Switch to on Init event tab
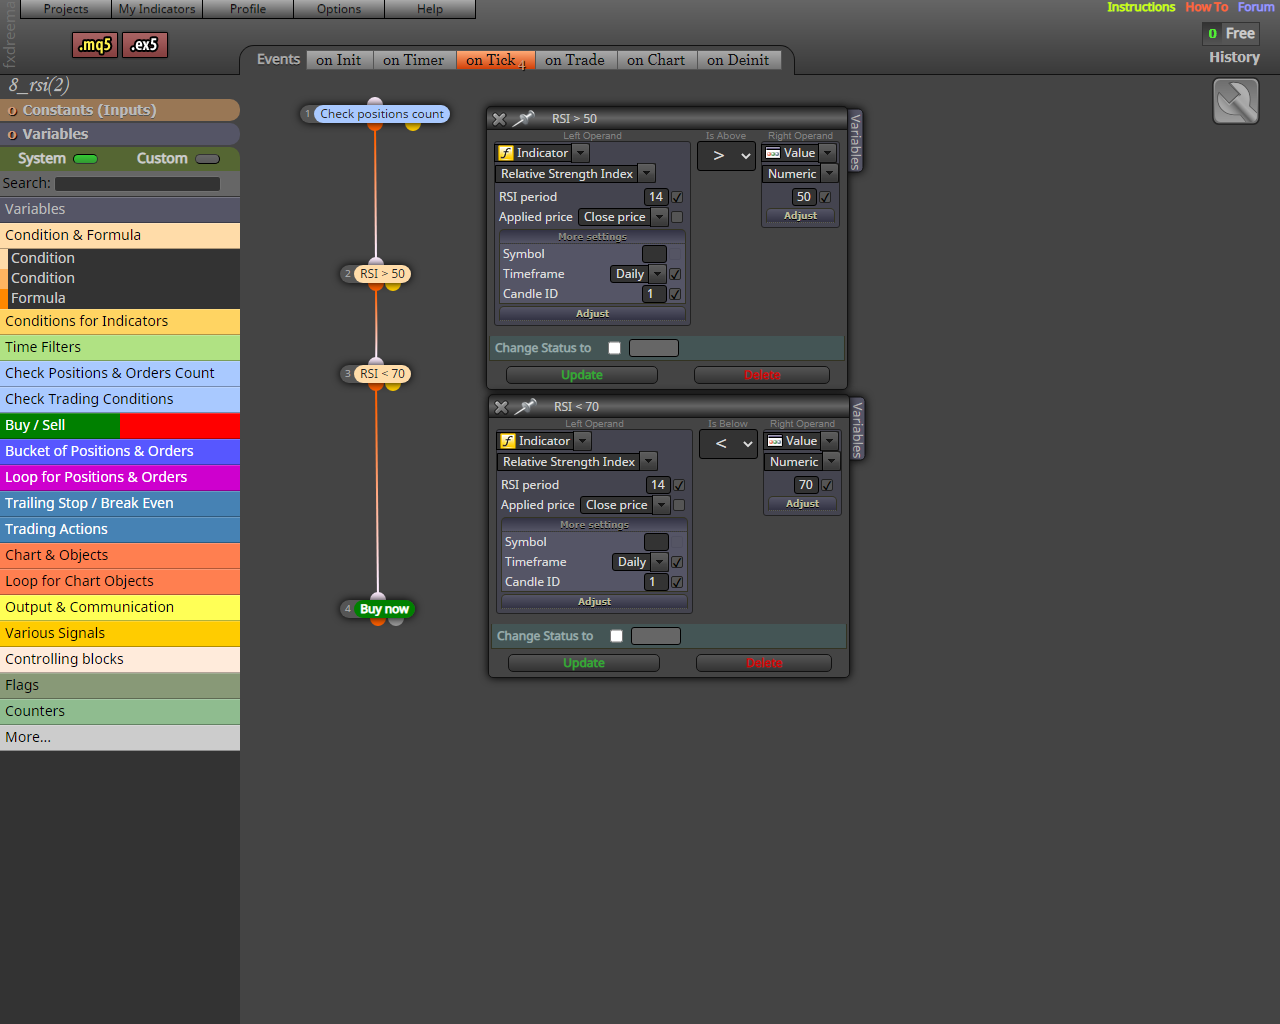The width and height of the screenshot is (1280, 1024). pos(339,60)
